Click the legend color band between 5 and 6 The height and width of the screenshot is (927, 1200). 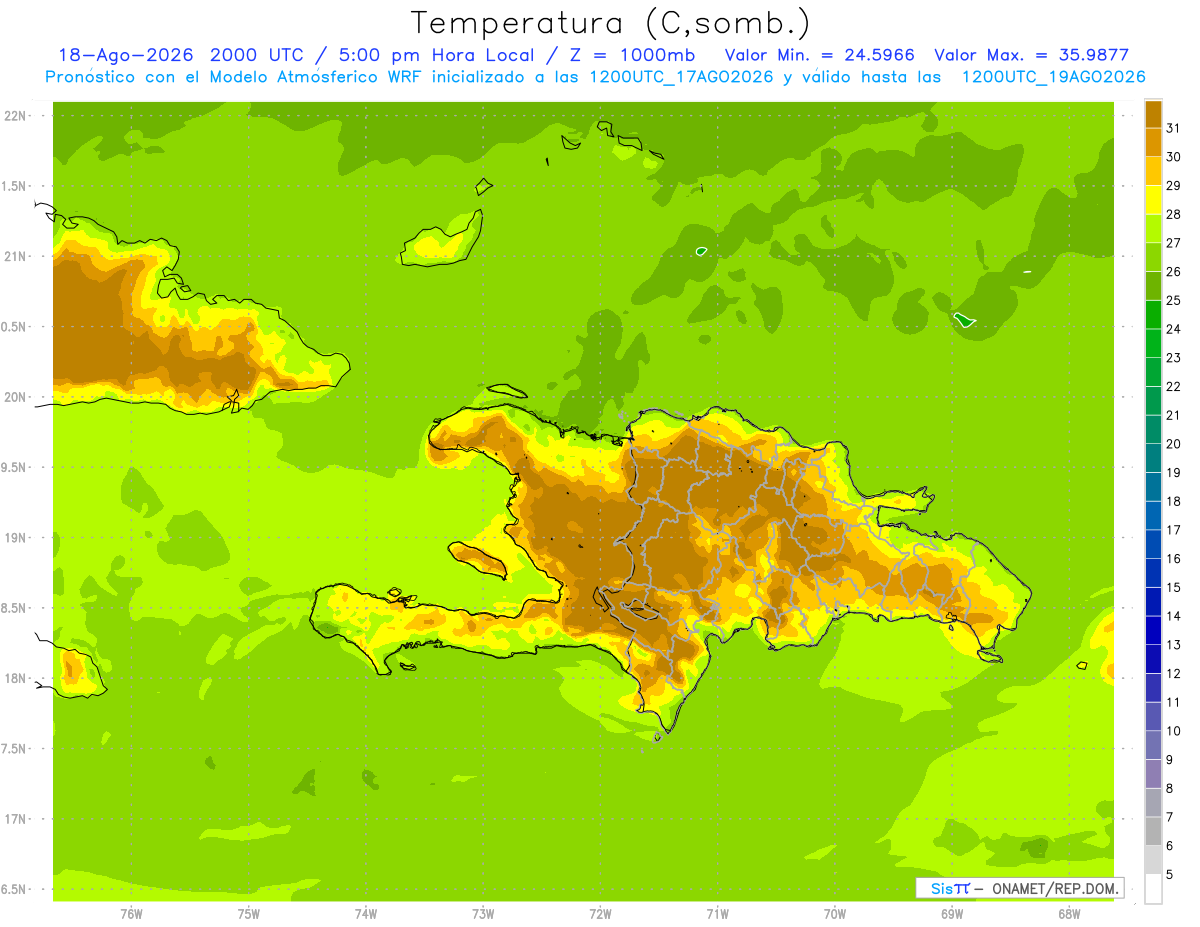pyautogui.click(x=1153, y=860)
